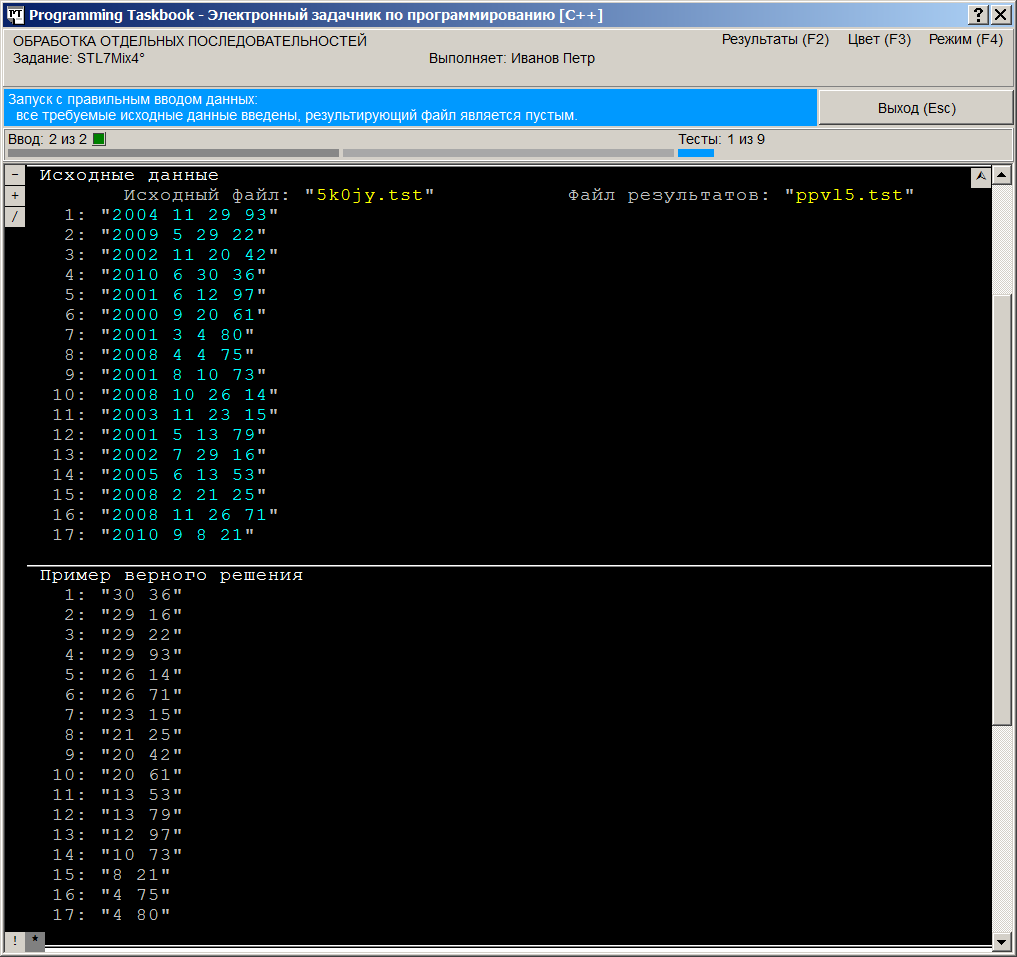Click solution row "20 61"

[141, 775]
